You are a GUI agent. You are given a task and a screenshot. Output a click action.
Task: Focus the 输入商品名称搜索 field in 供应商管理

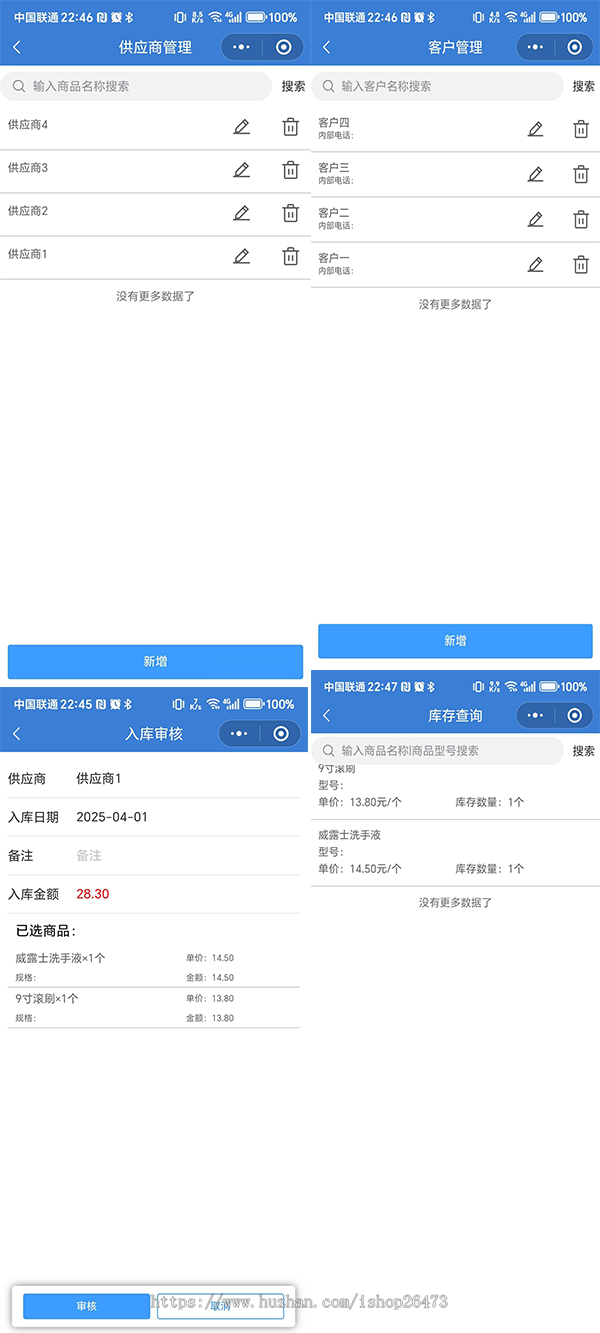136,86
